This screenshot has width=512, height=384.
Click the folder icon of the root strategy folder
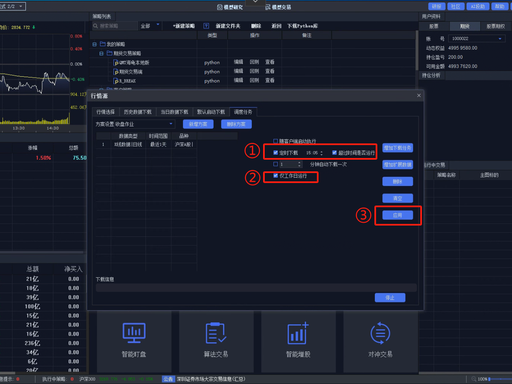pos(103,44)
